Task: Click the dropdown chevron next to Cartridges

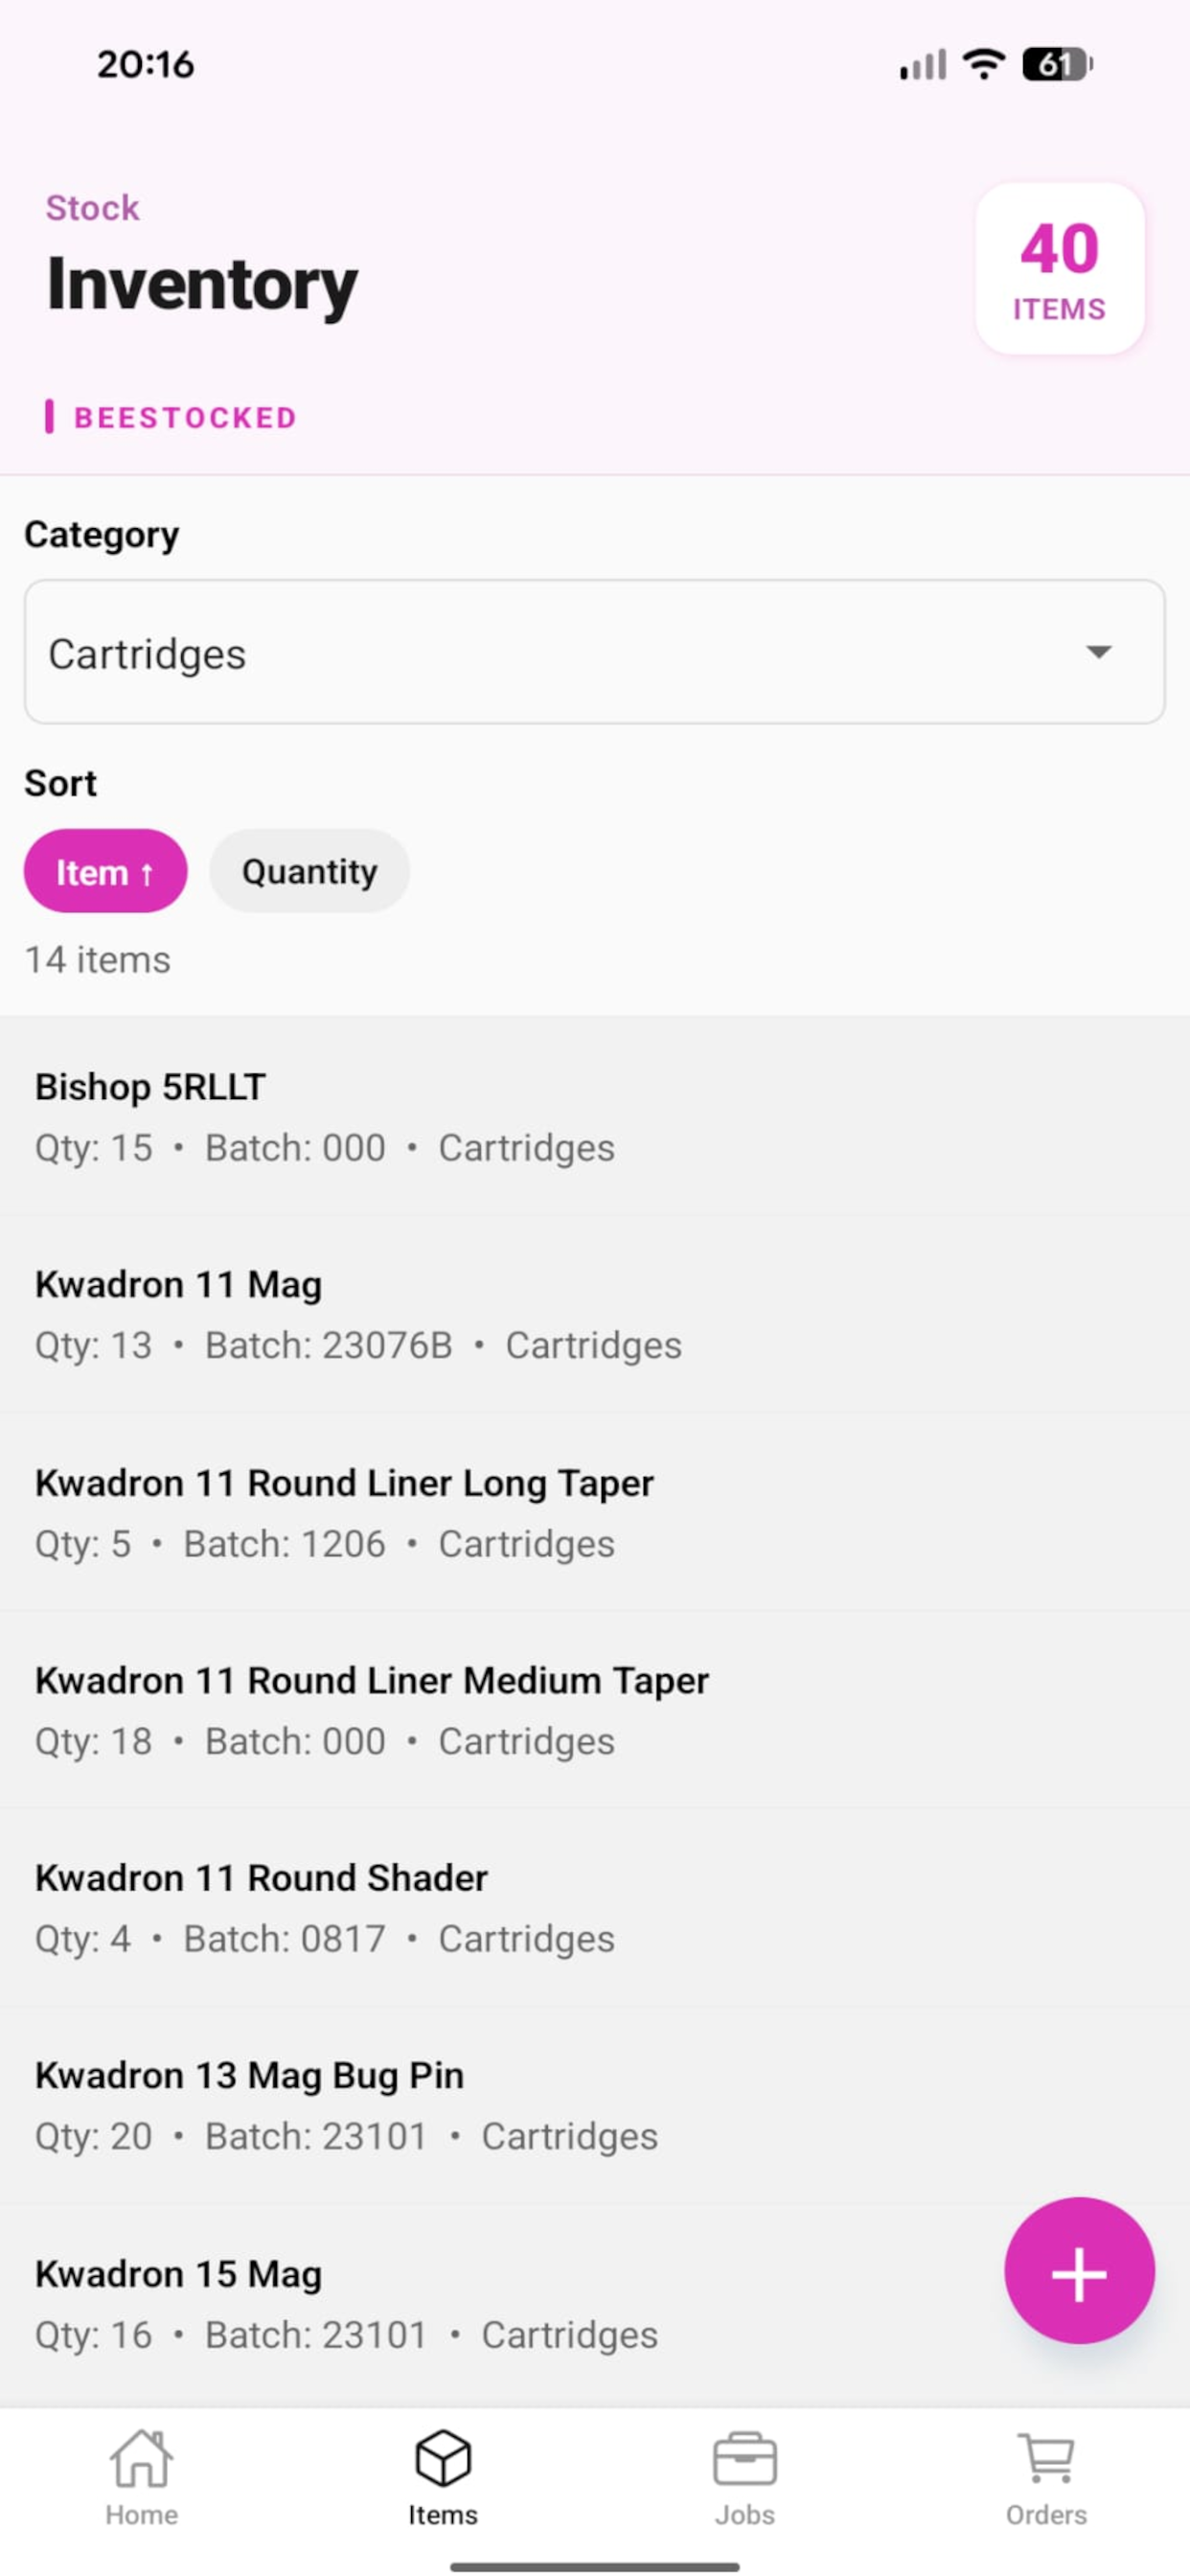Action: 1098,652
